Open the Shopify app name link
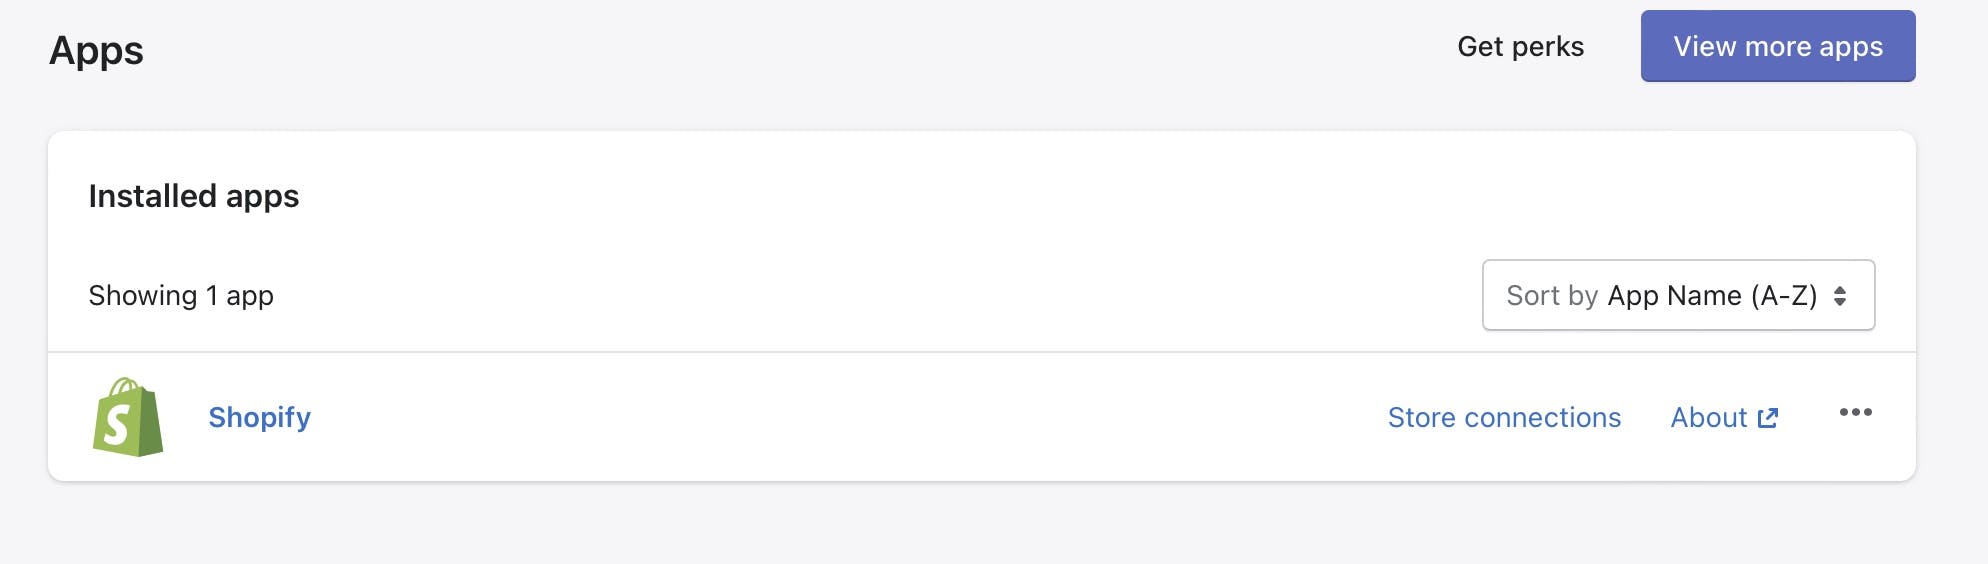Screen dimensions: 1988x564 (259, 417)
